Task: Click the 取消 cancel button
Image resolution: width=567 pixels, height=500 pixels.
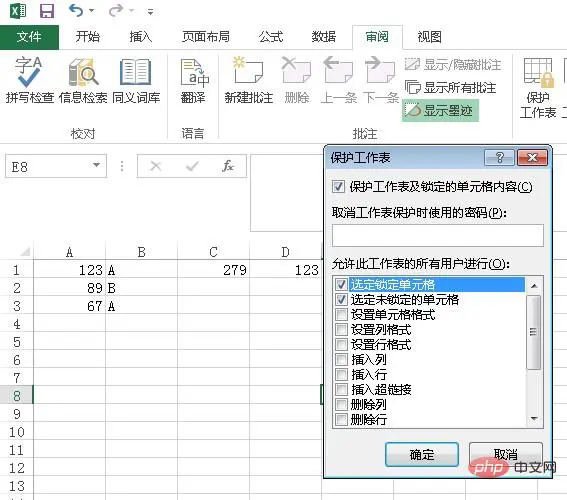Action: pos(506,454)
